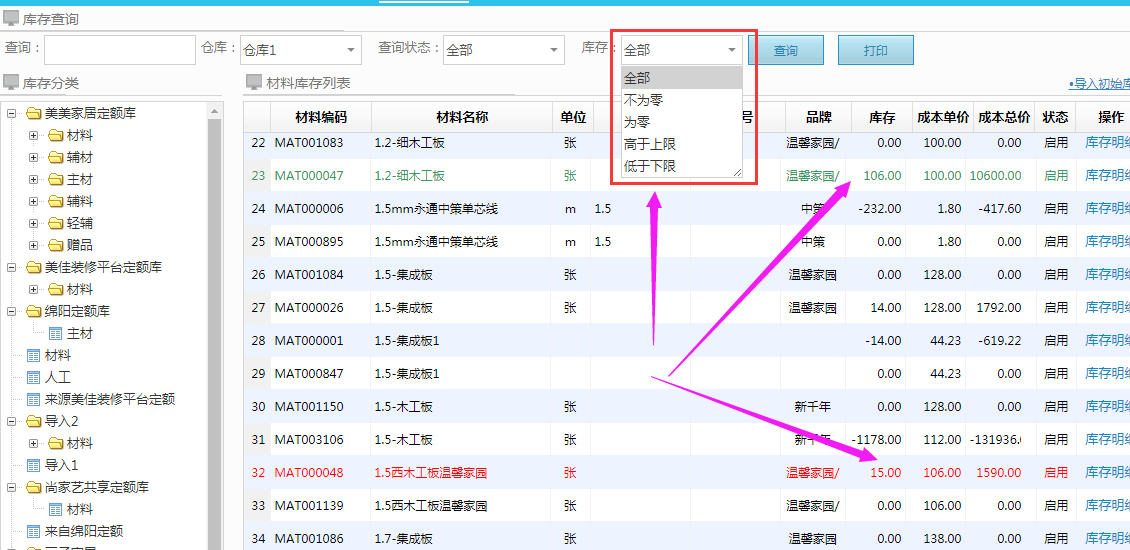This screenshot has height=550, width=1130.
Task: Click the table icon next to 导入1
Action: coord(33,465)
